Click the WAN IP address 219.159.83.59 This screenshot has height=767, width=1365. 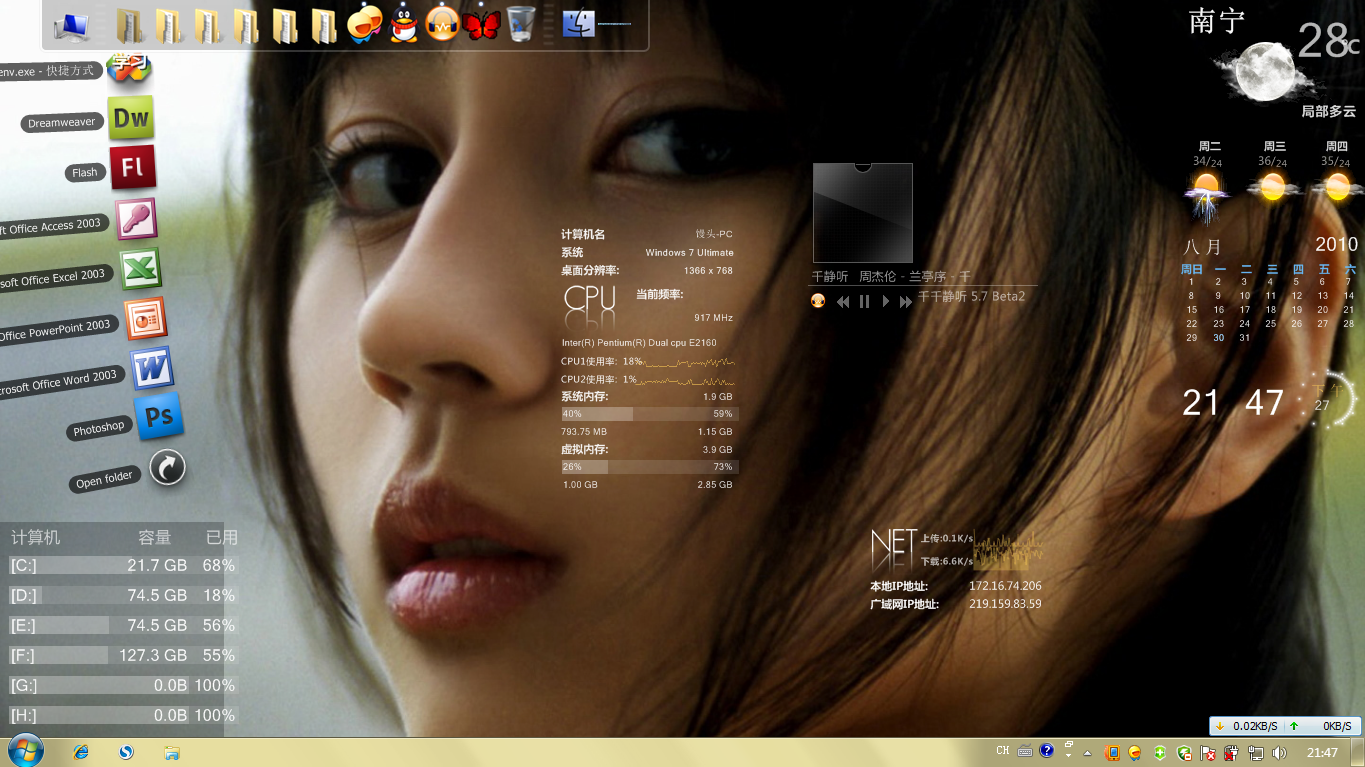point(1005,603)
